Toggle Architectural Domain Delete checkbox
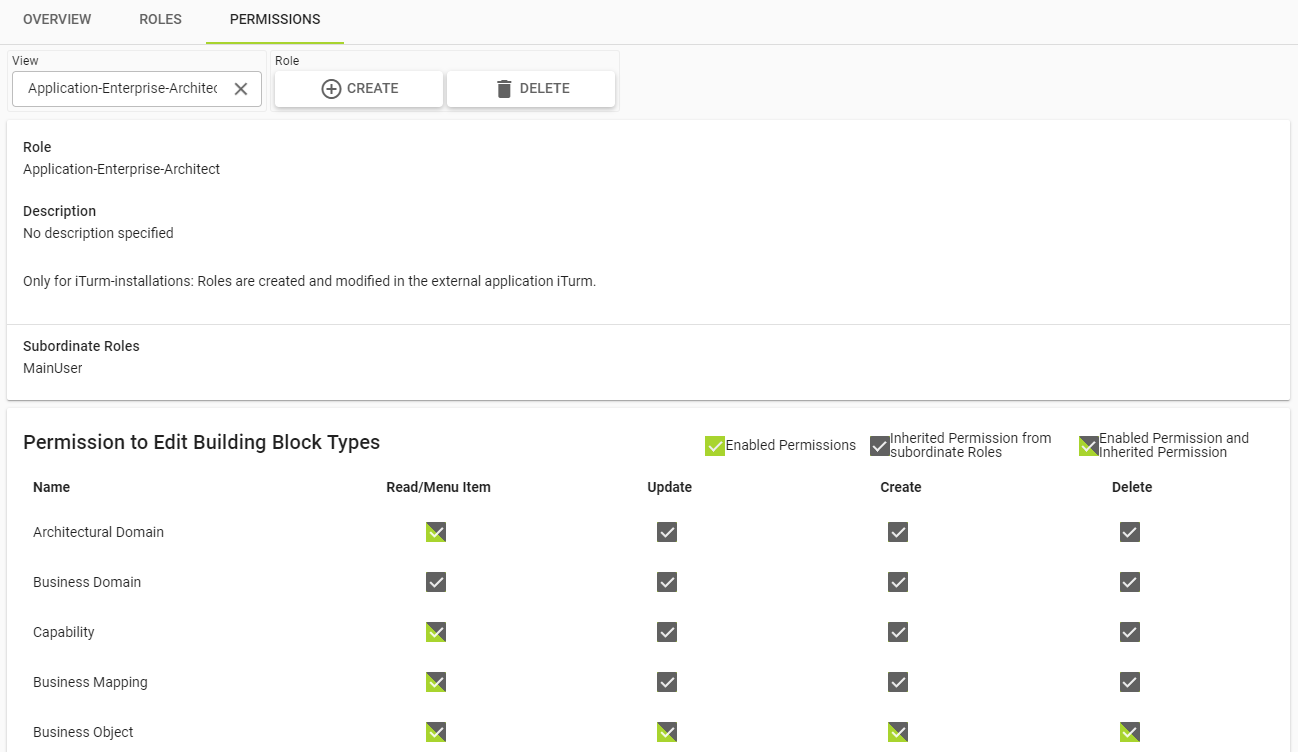This screenshot has width=1298, height=752. (1130, 532)
